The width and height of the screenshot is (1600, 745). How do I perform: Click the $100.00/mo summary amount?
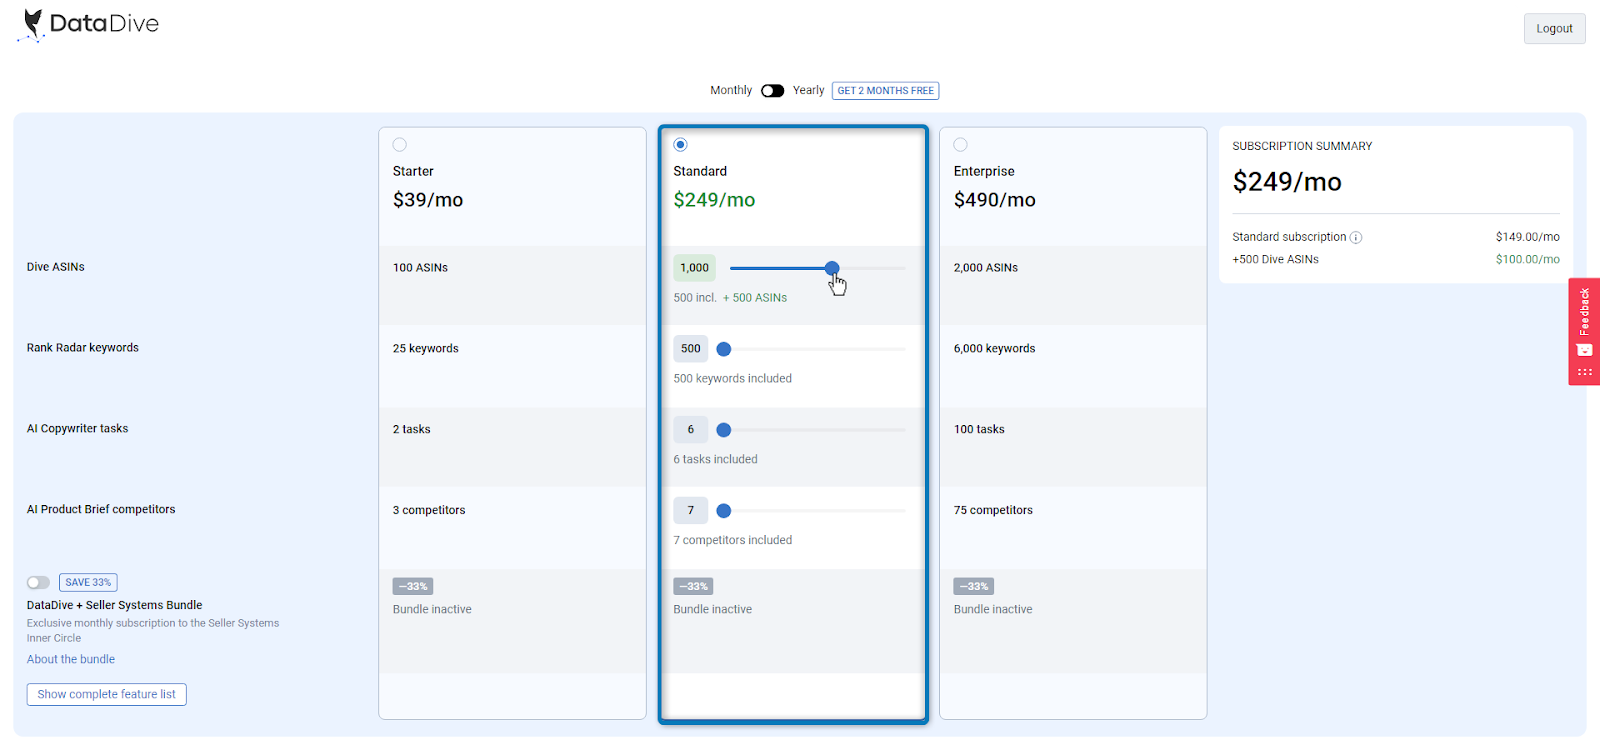coord(1528,260)
